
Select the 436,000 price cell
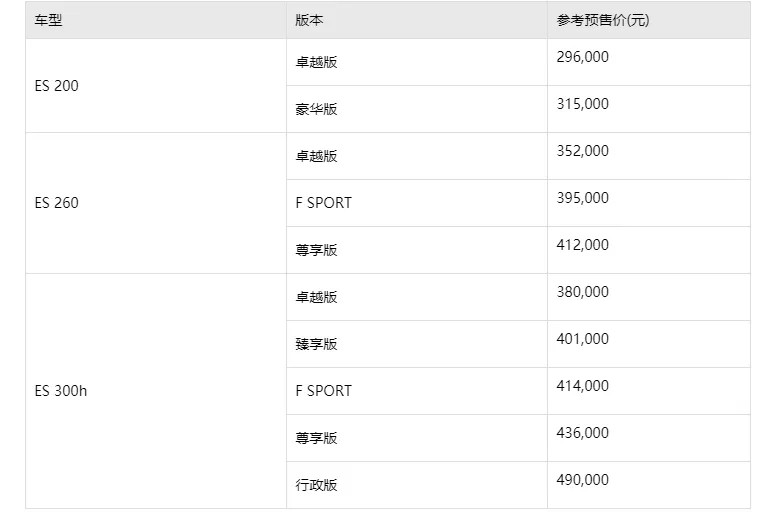[x=583, y=433]
